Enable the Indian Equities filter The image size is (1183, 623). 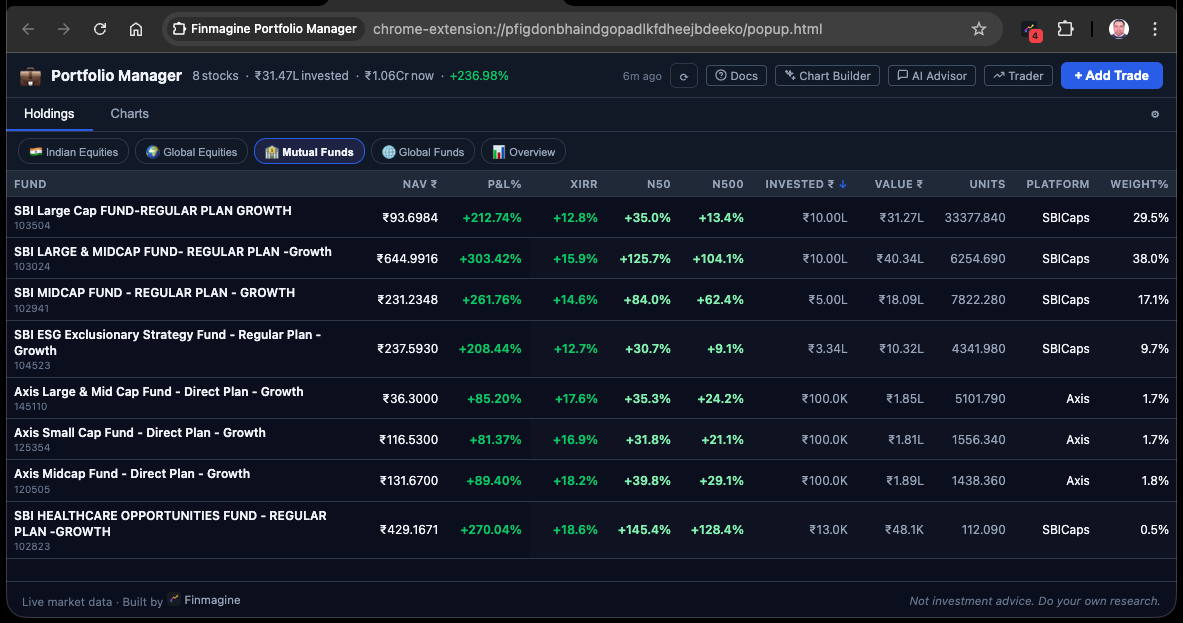point(73,151)
